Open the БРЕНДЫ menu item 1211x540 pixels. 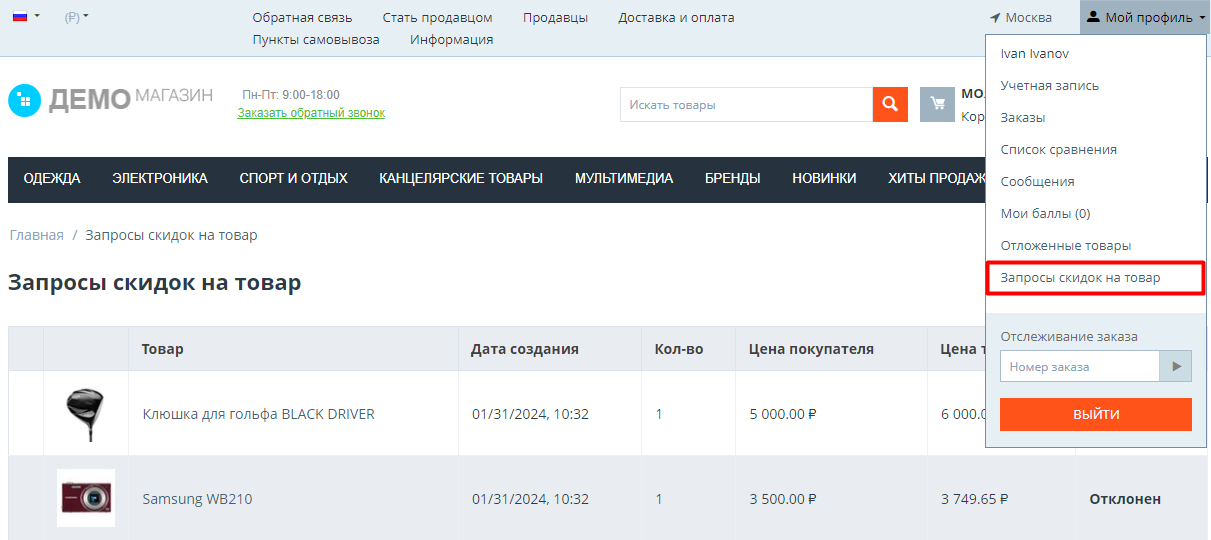(x=732, y=178)
